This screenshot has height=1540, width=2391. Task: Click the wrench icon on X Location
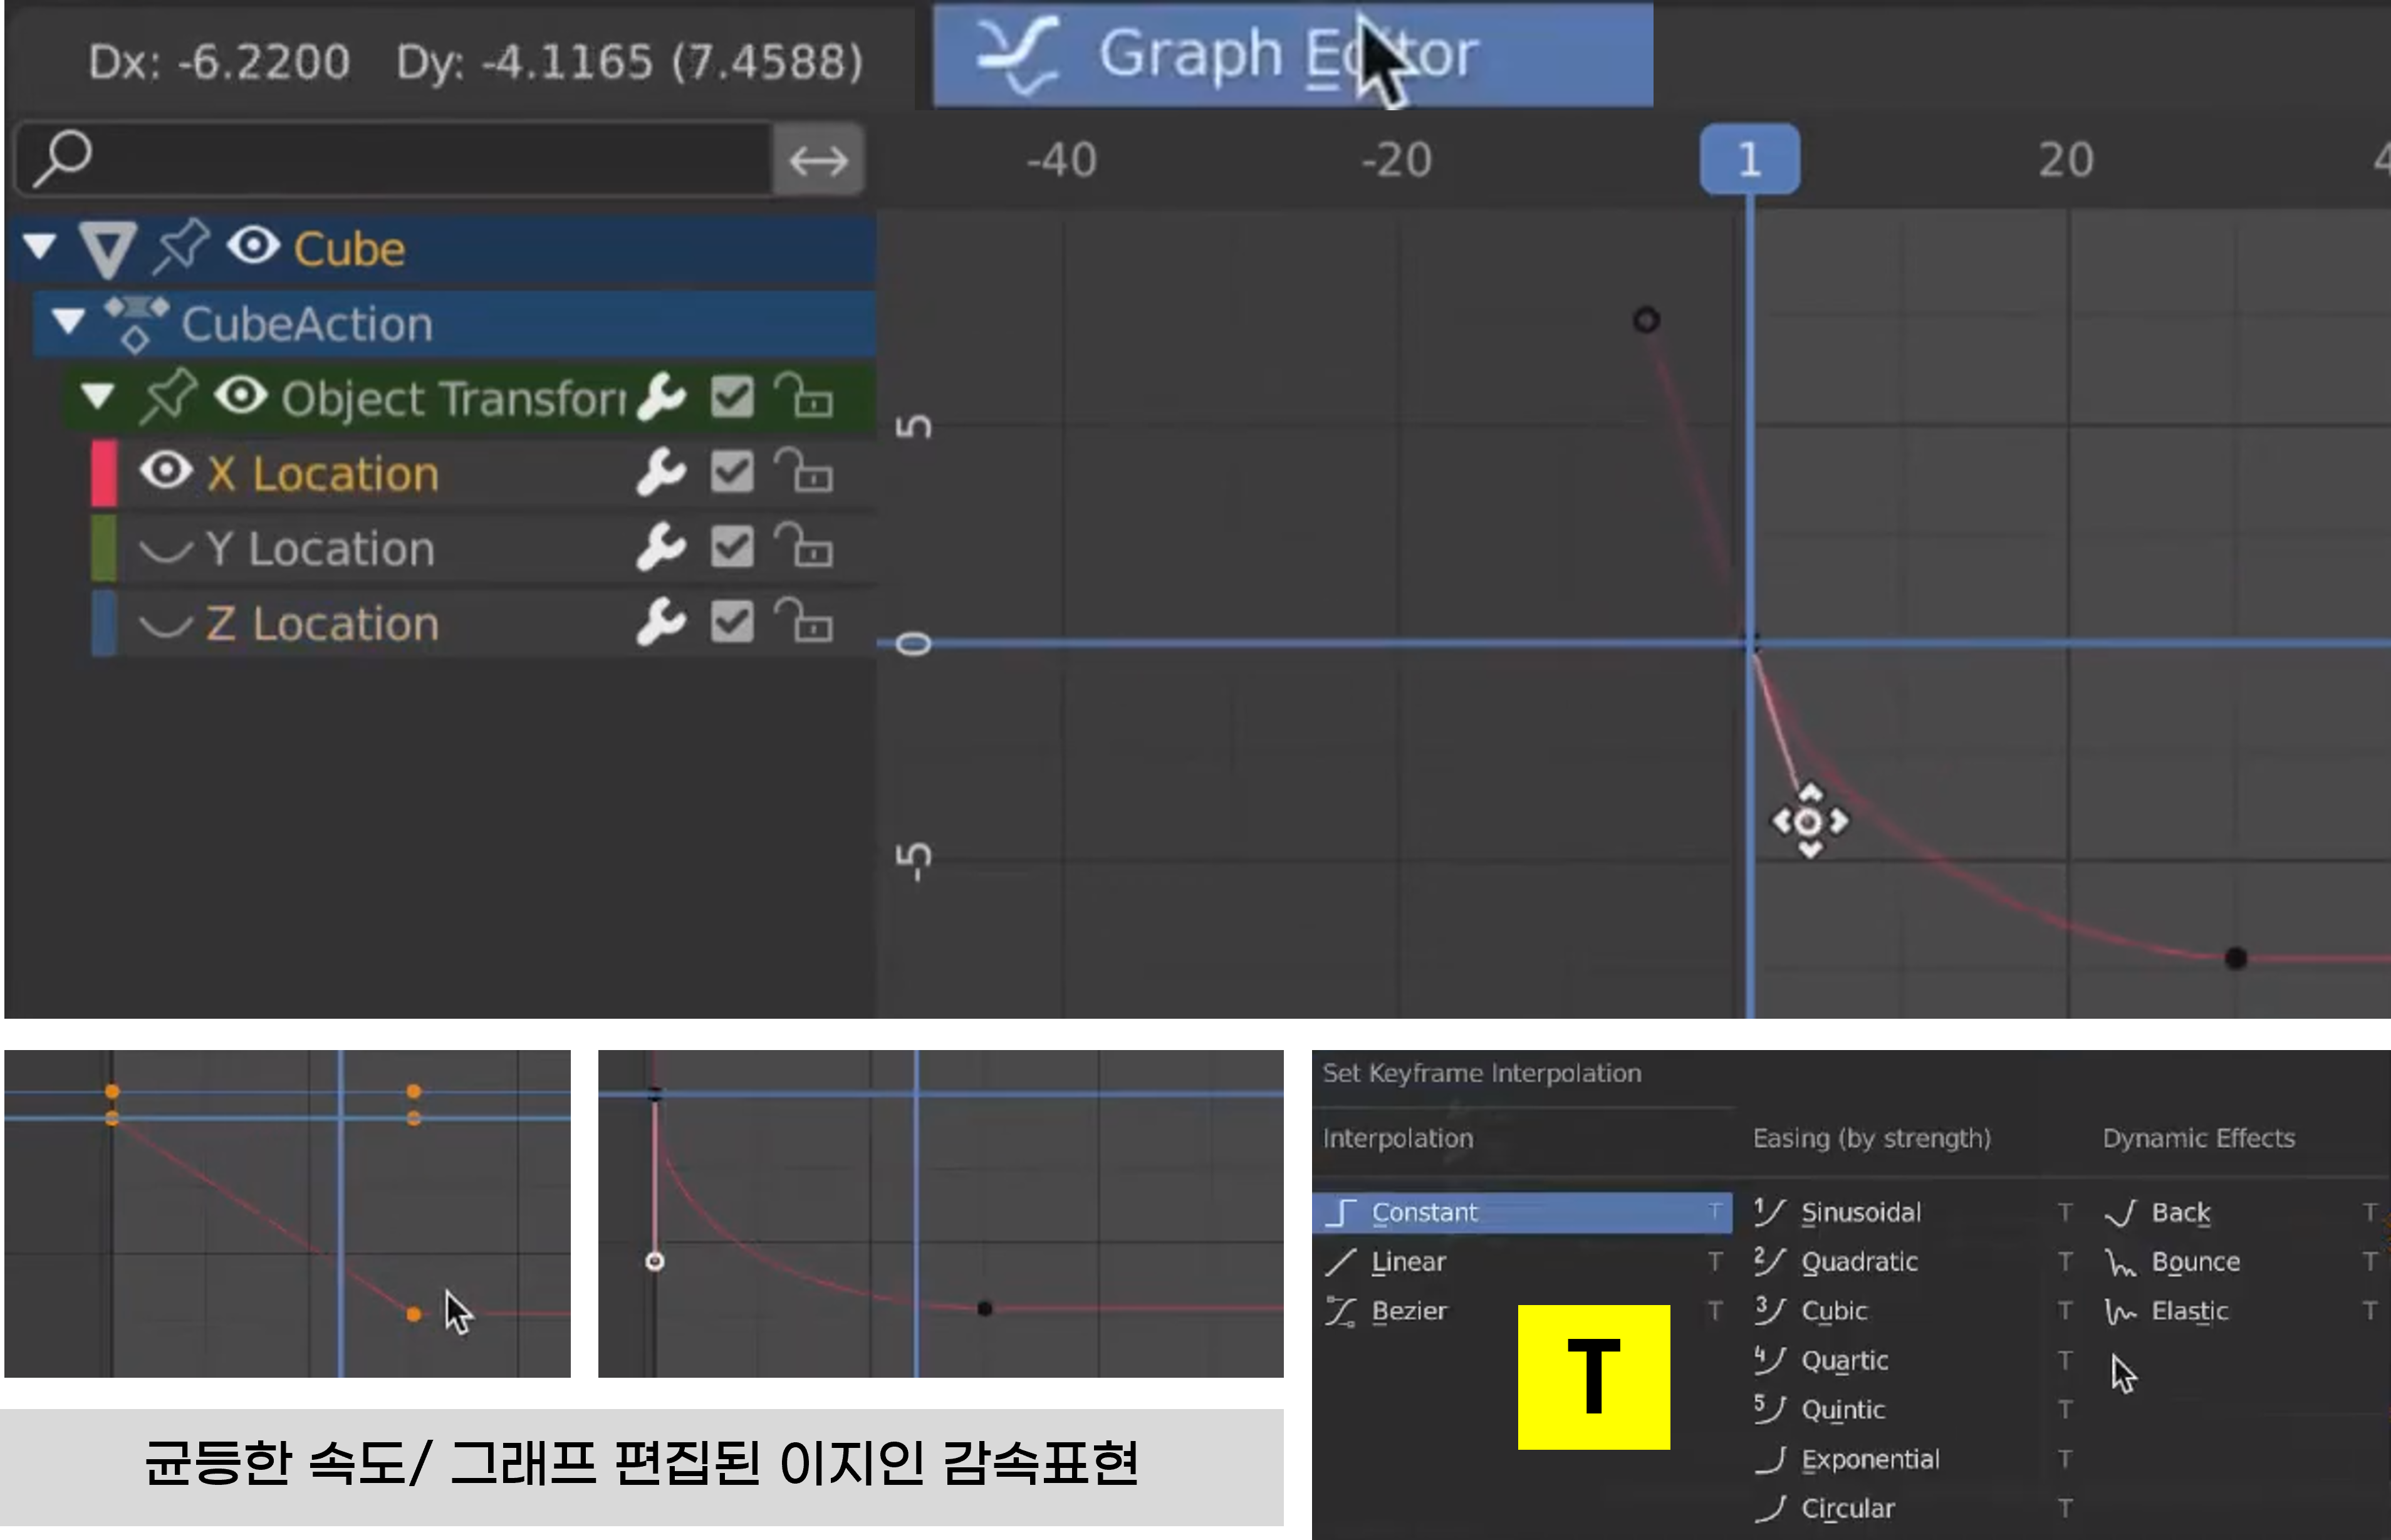(x=661, y=472)
